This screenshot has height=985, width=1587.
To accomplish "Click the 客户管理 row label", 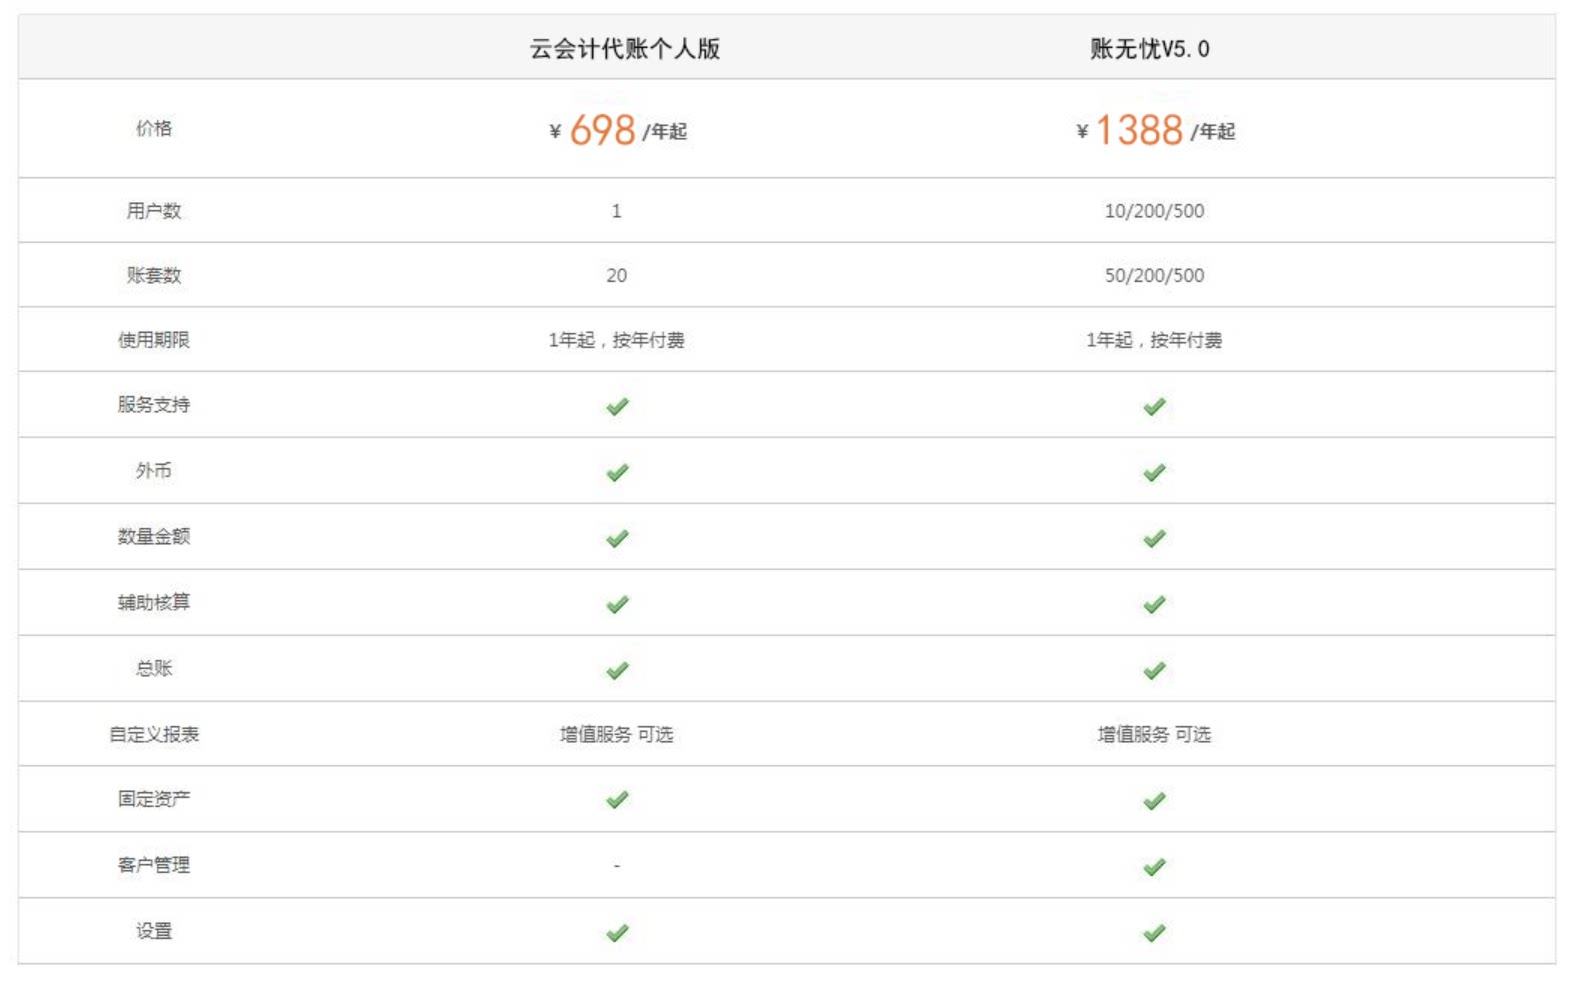I will (154, 865).
